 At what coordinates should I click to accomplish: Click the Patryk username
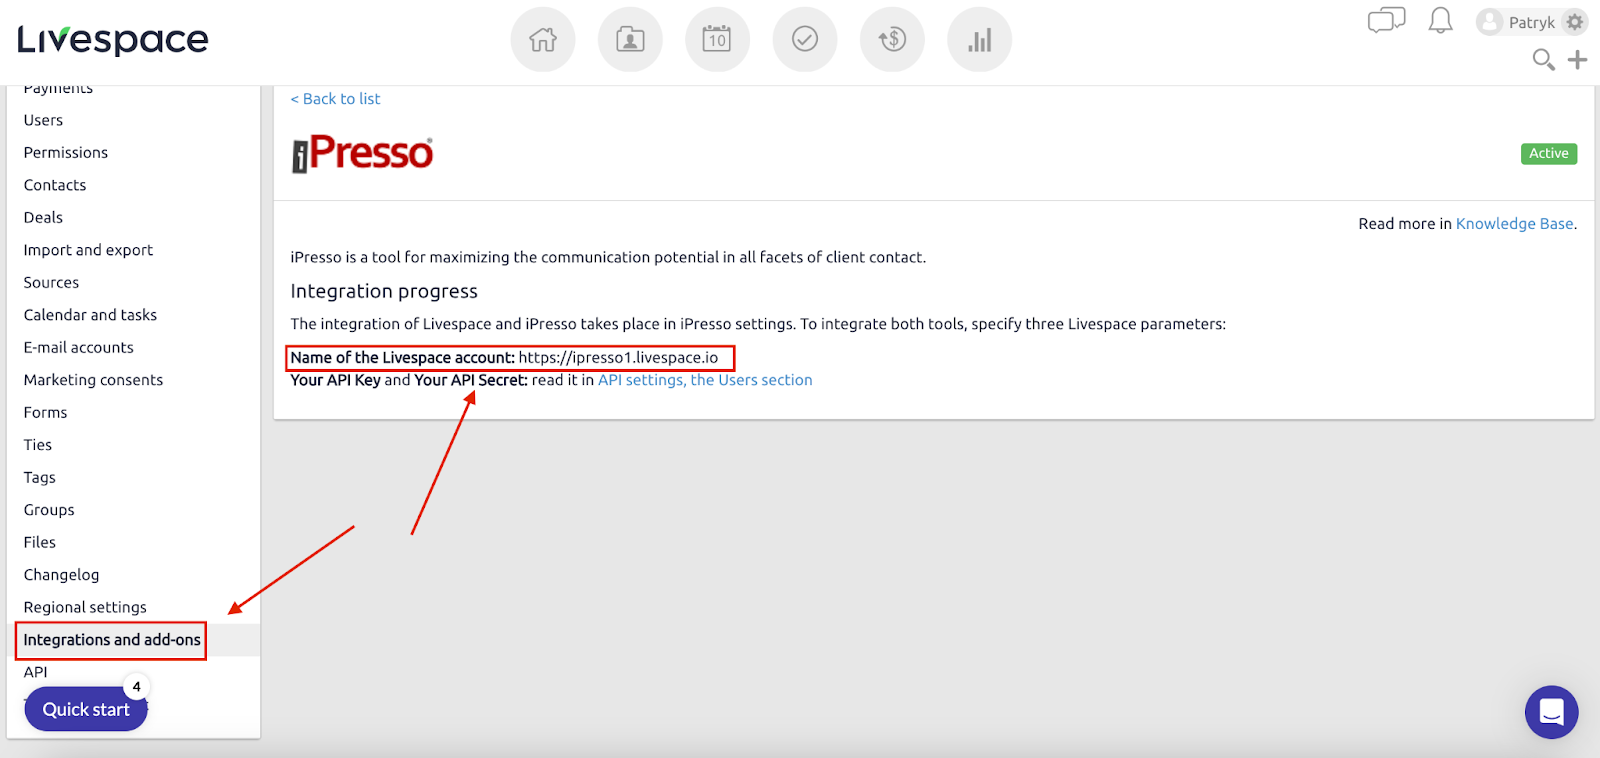click(x=1531, y=22)
